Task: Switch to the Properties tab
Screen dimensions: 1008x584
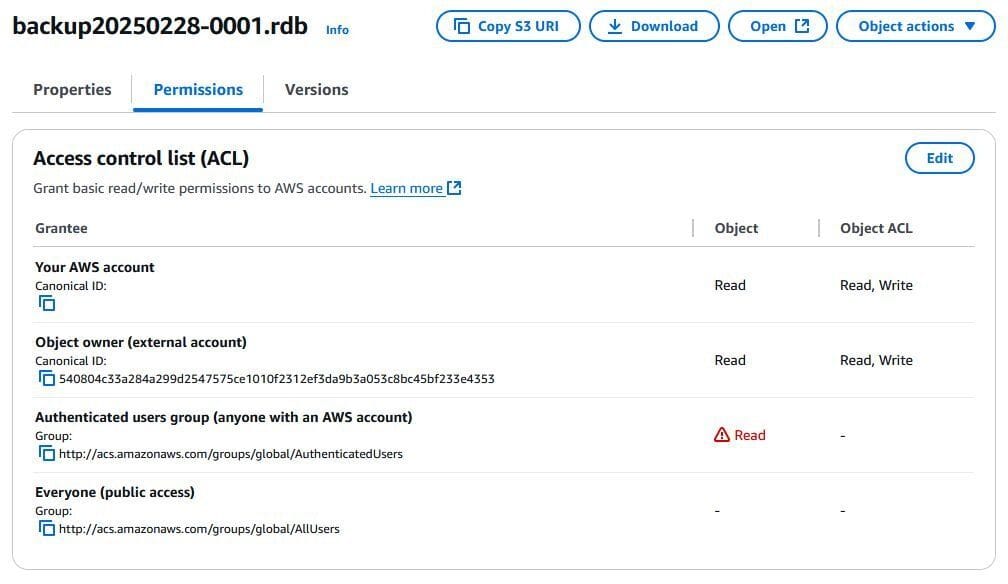Action: (71, 89)
